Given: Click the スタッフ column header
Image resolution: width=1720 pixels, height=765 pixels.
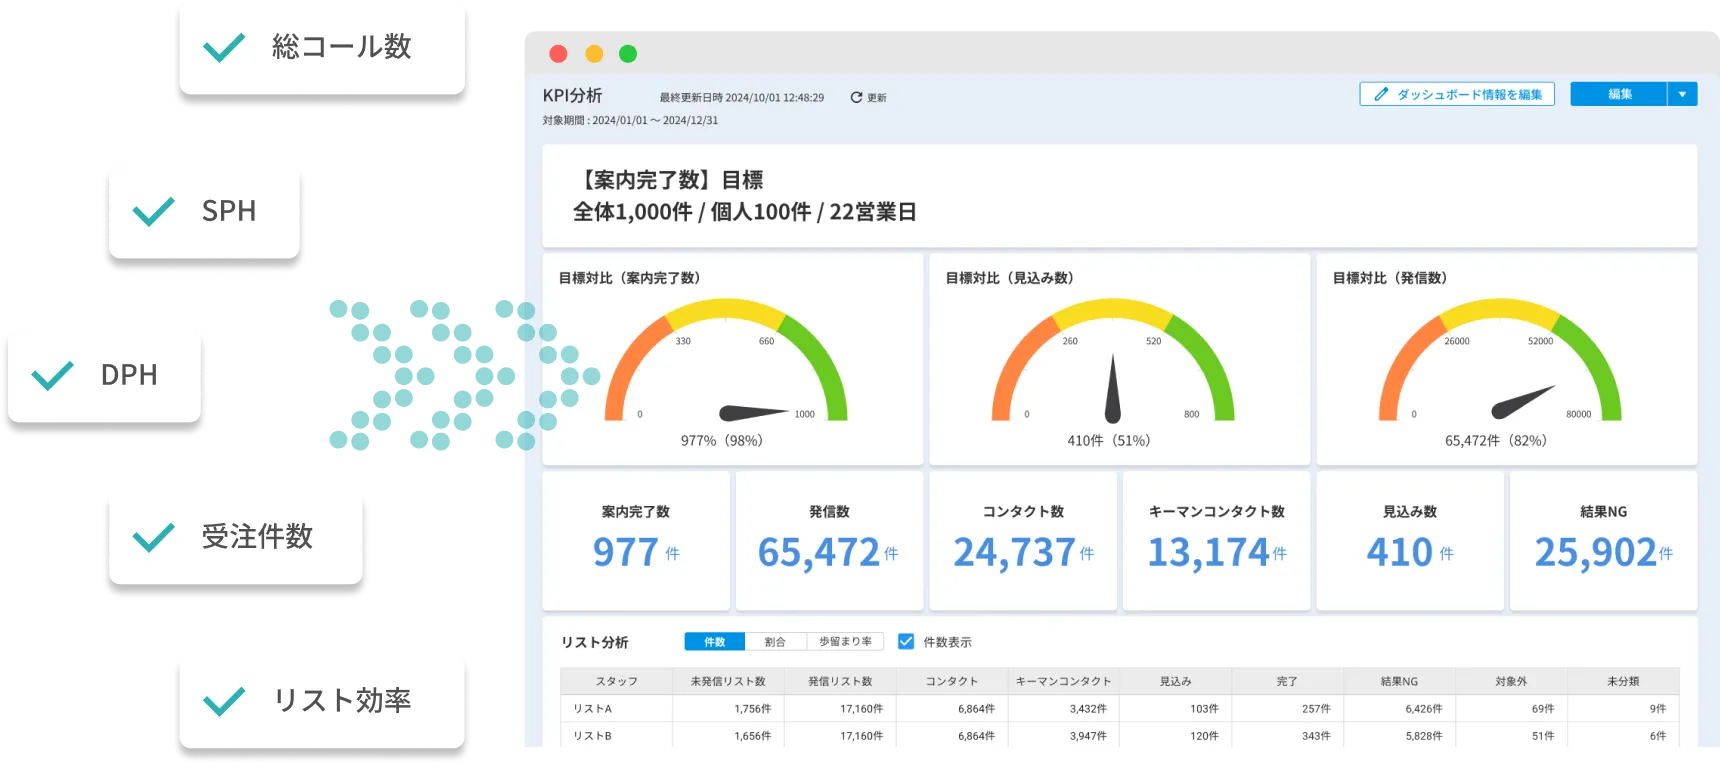Looking at the screenshot, I should click(616, 681).
